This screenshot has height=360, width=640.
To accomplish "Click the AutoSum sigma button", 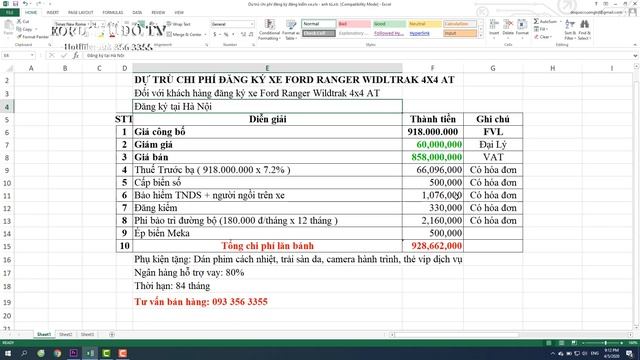I will (546, 21).
